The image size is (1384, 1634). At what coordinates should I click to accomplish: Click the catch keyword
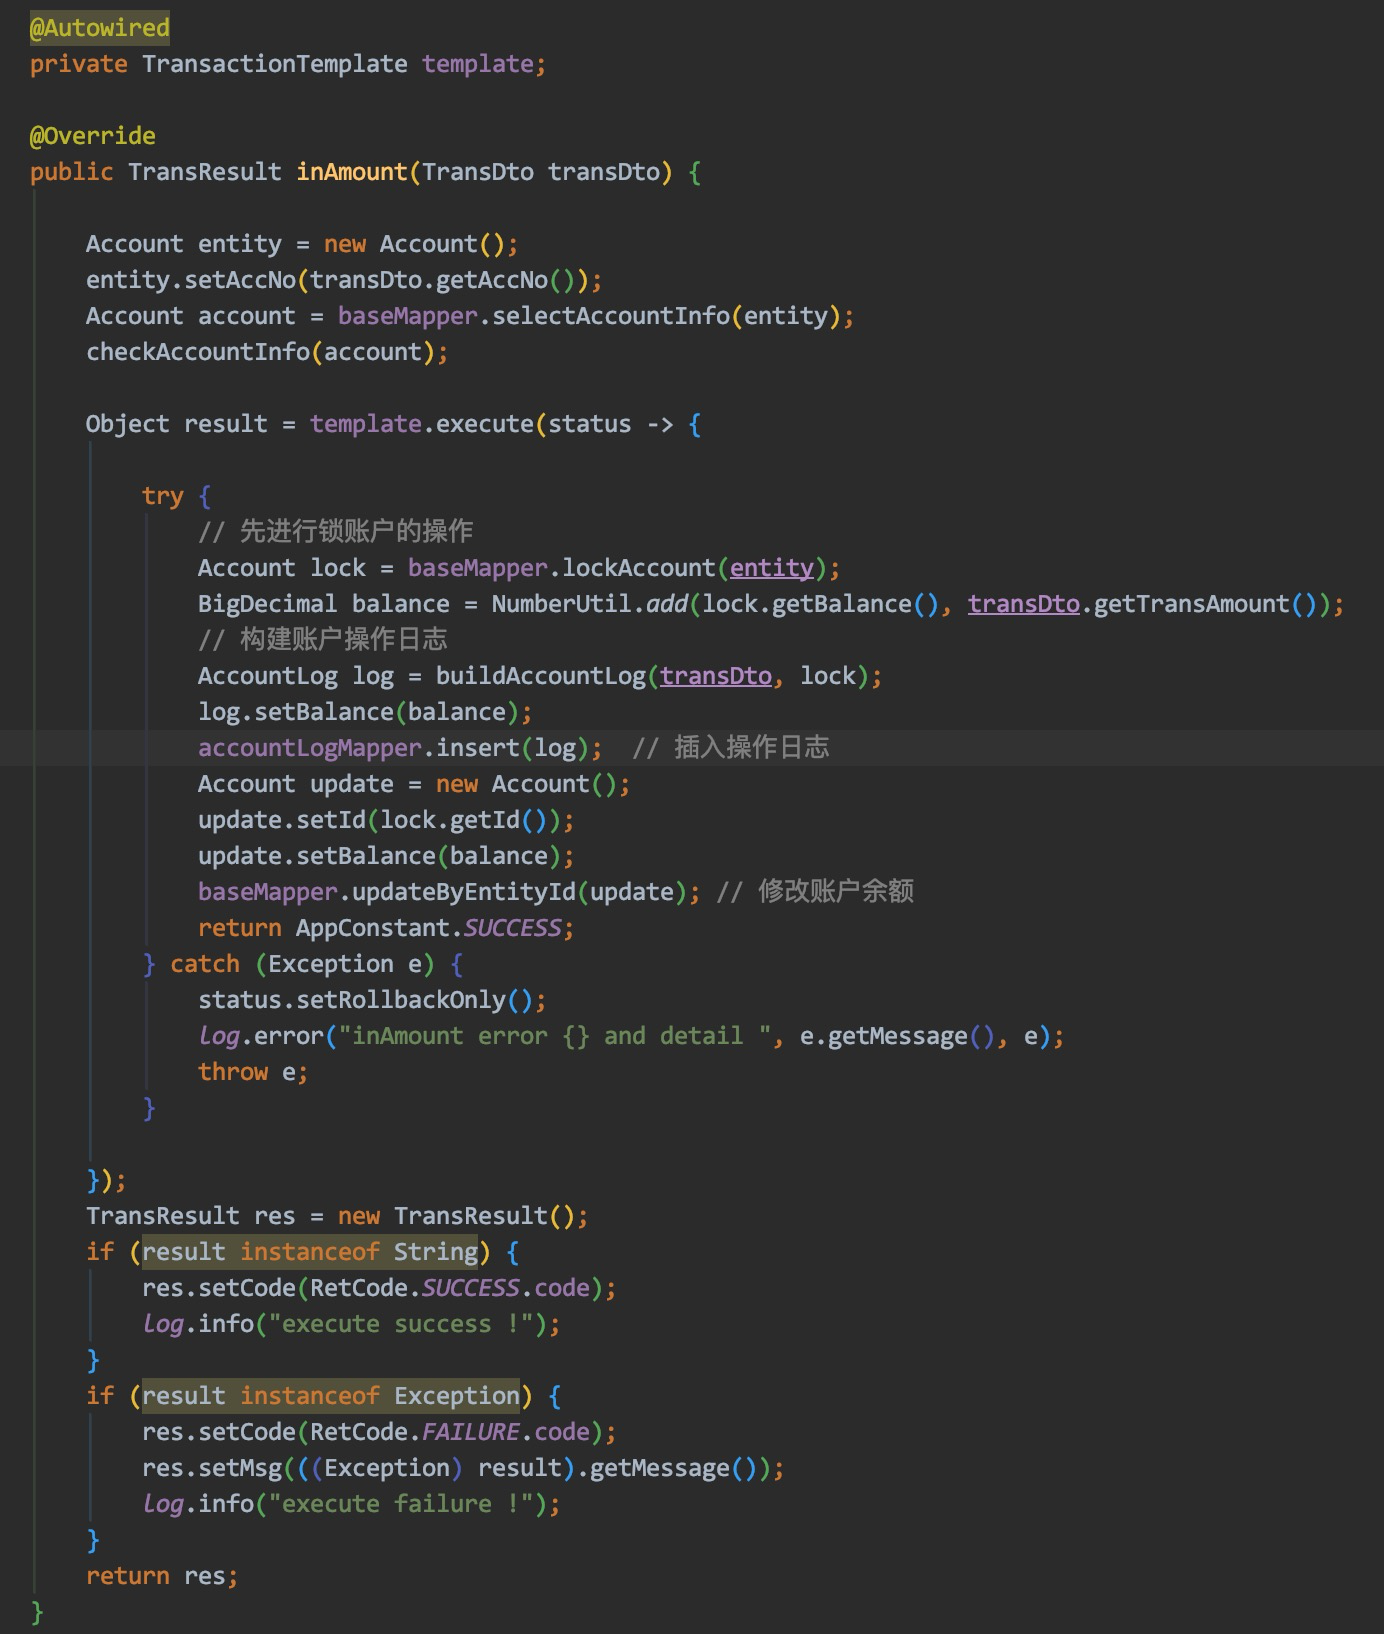(x=205, y=964)
